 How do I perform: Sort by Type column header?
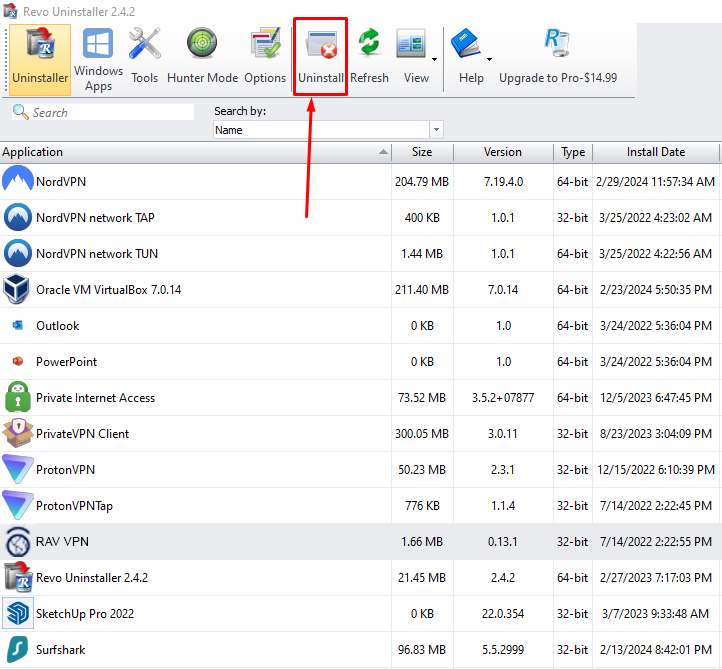click(x=573, y=152)
